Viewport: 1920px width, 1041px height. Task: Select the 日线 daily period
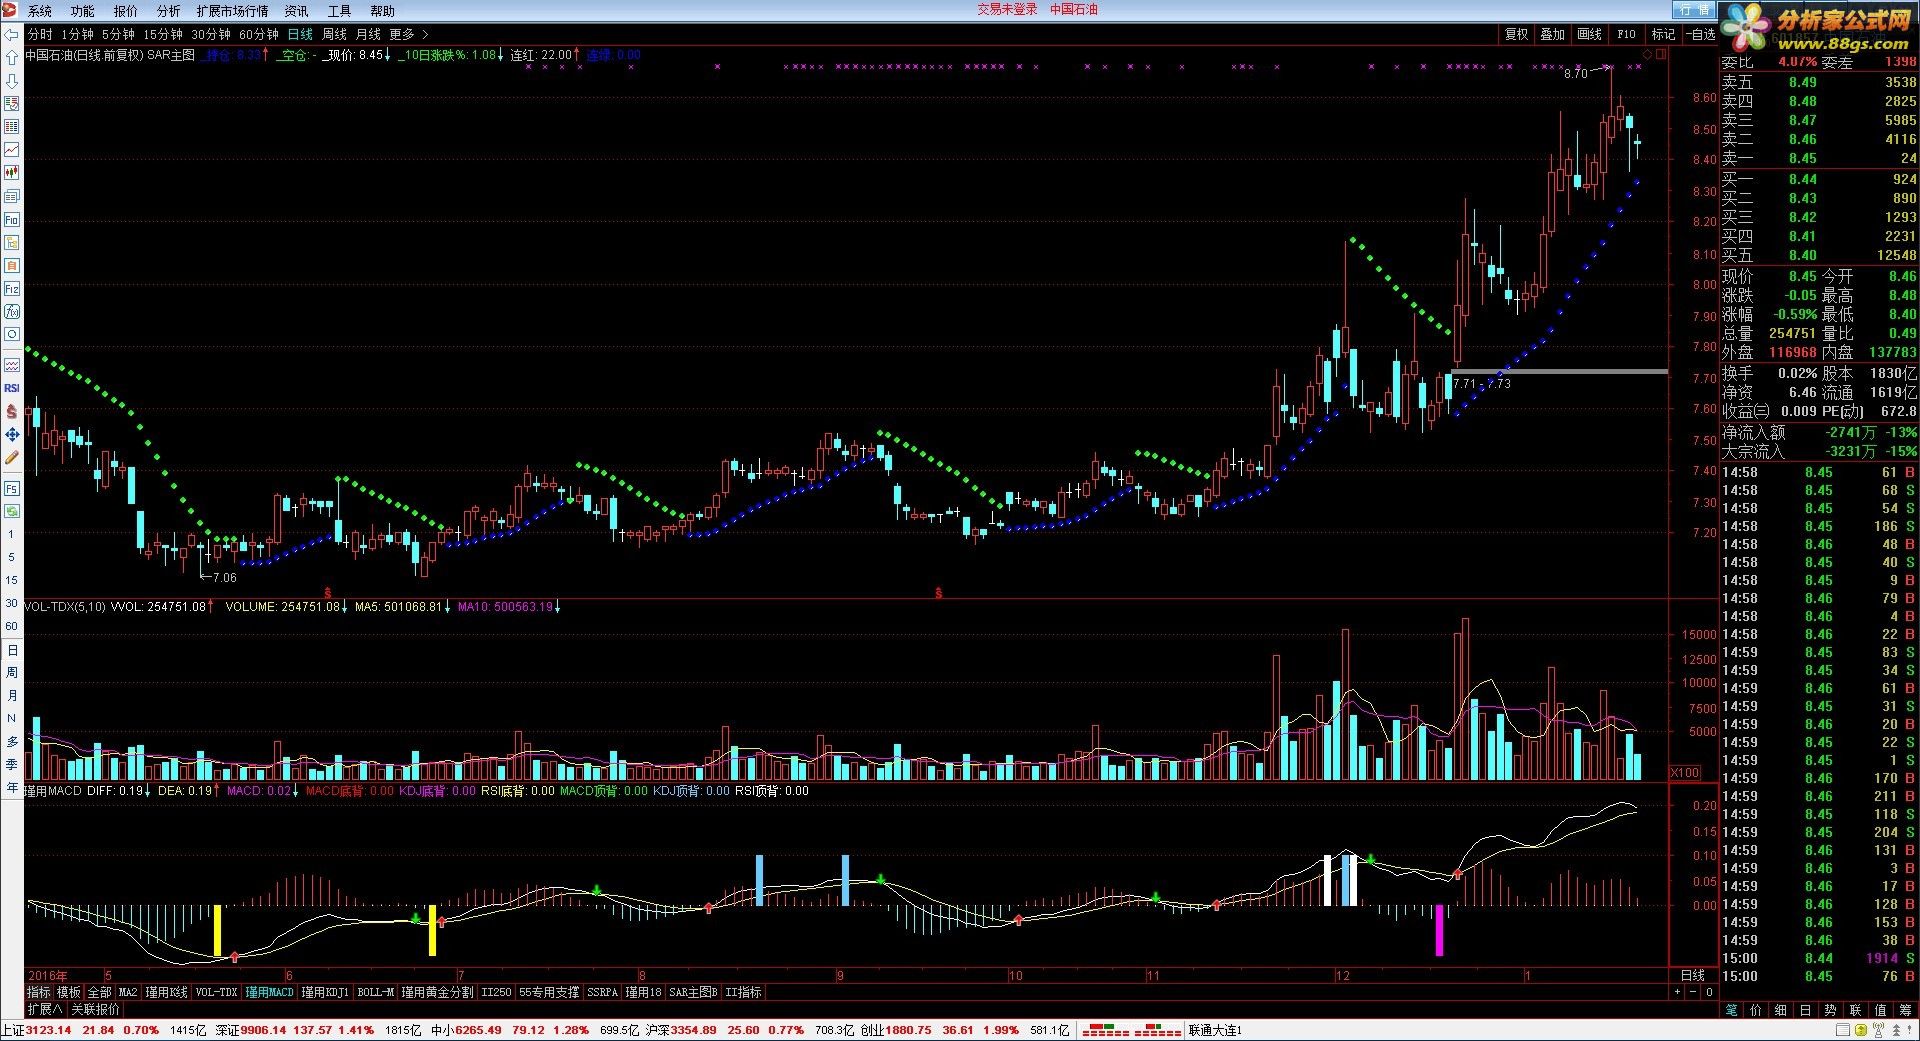pos(300,34)
